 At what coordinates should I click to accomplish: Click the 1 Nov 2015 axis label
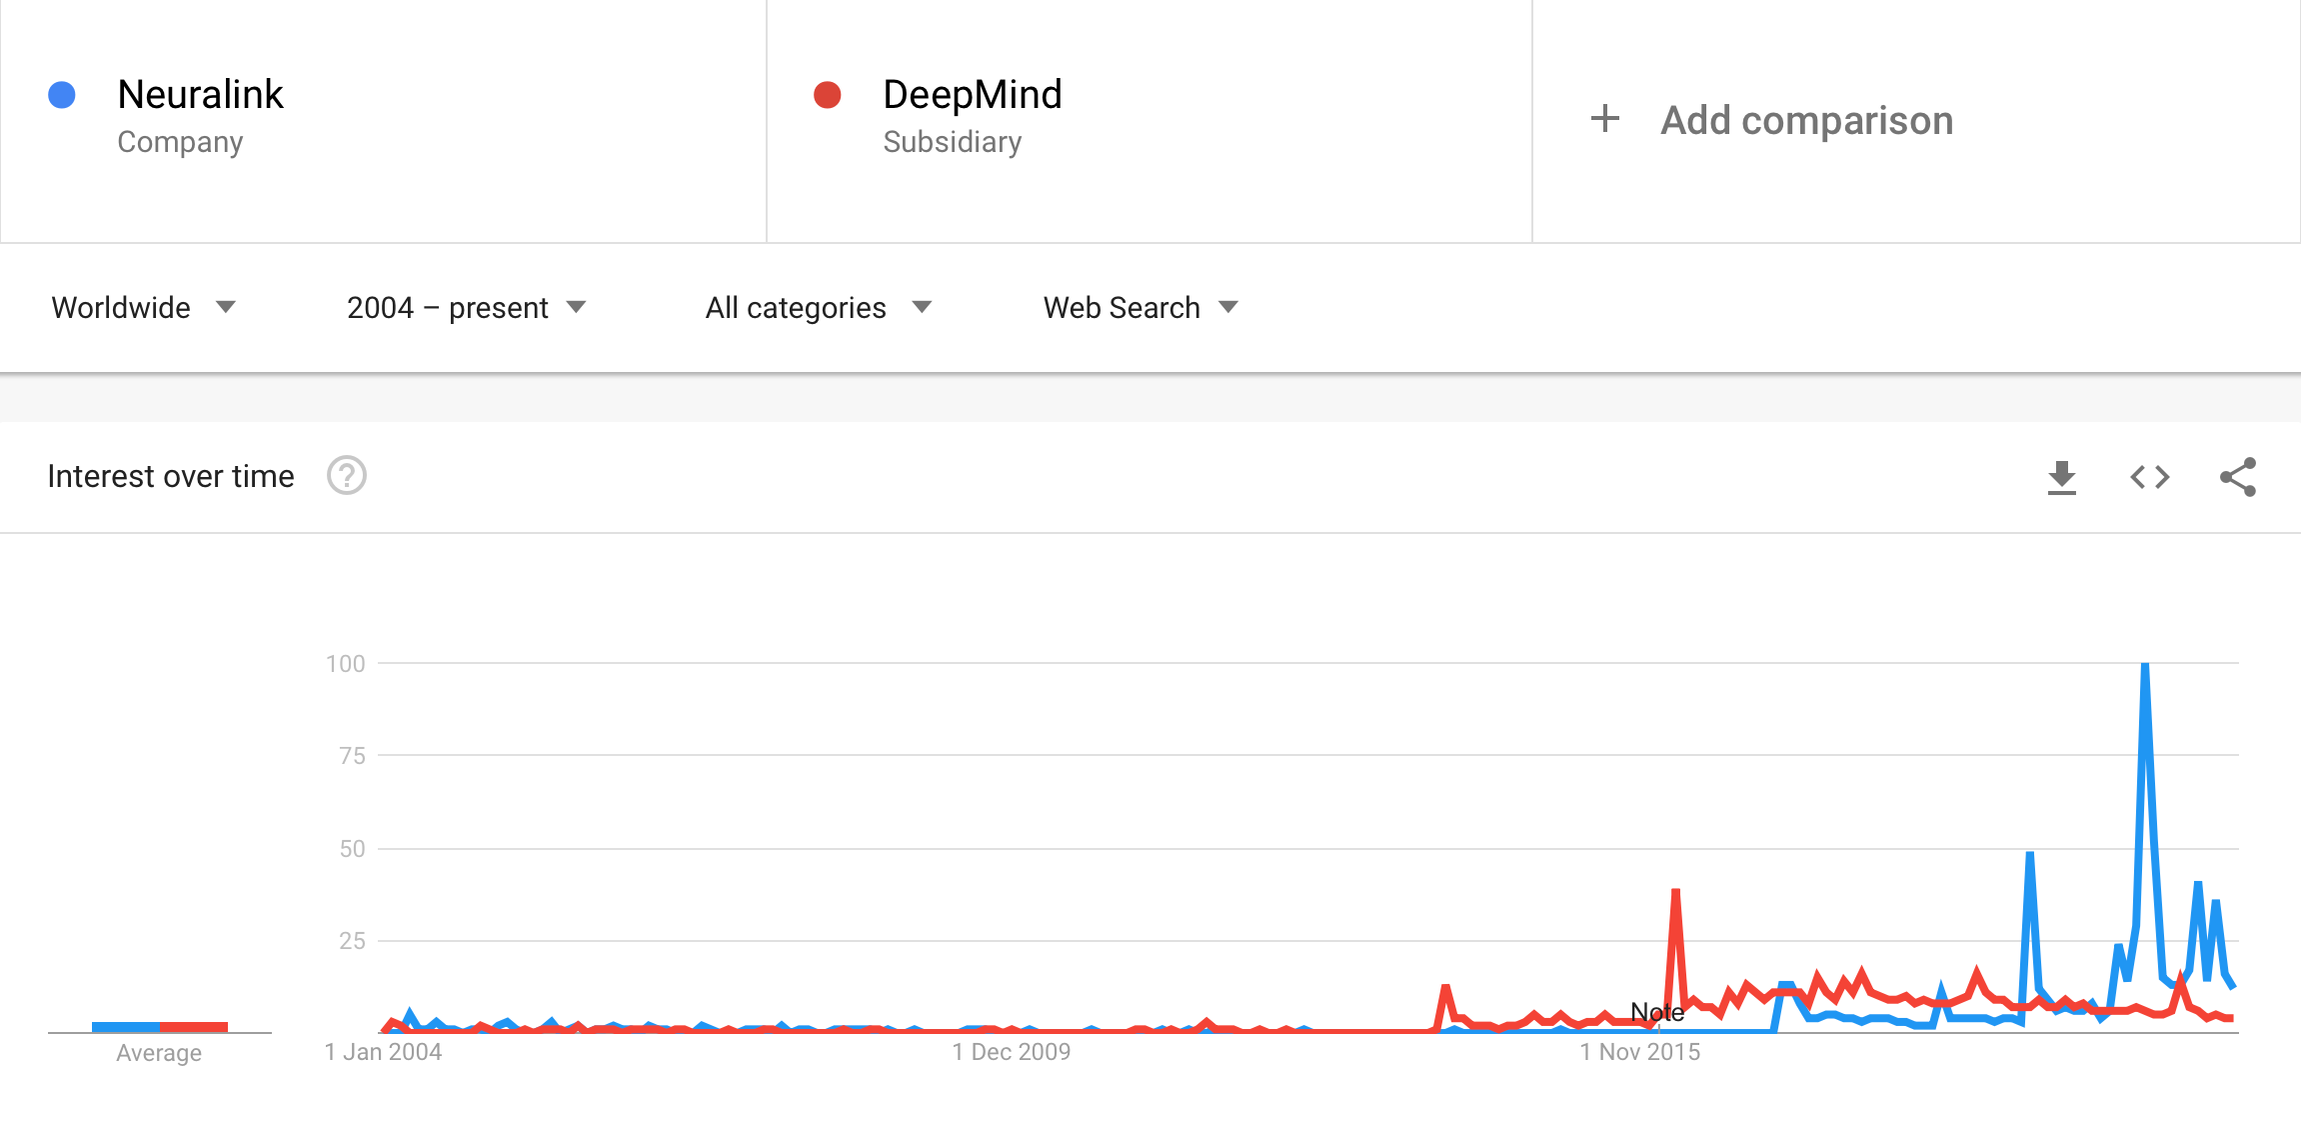pos(1640,1052)
